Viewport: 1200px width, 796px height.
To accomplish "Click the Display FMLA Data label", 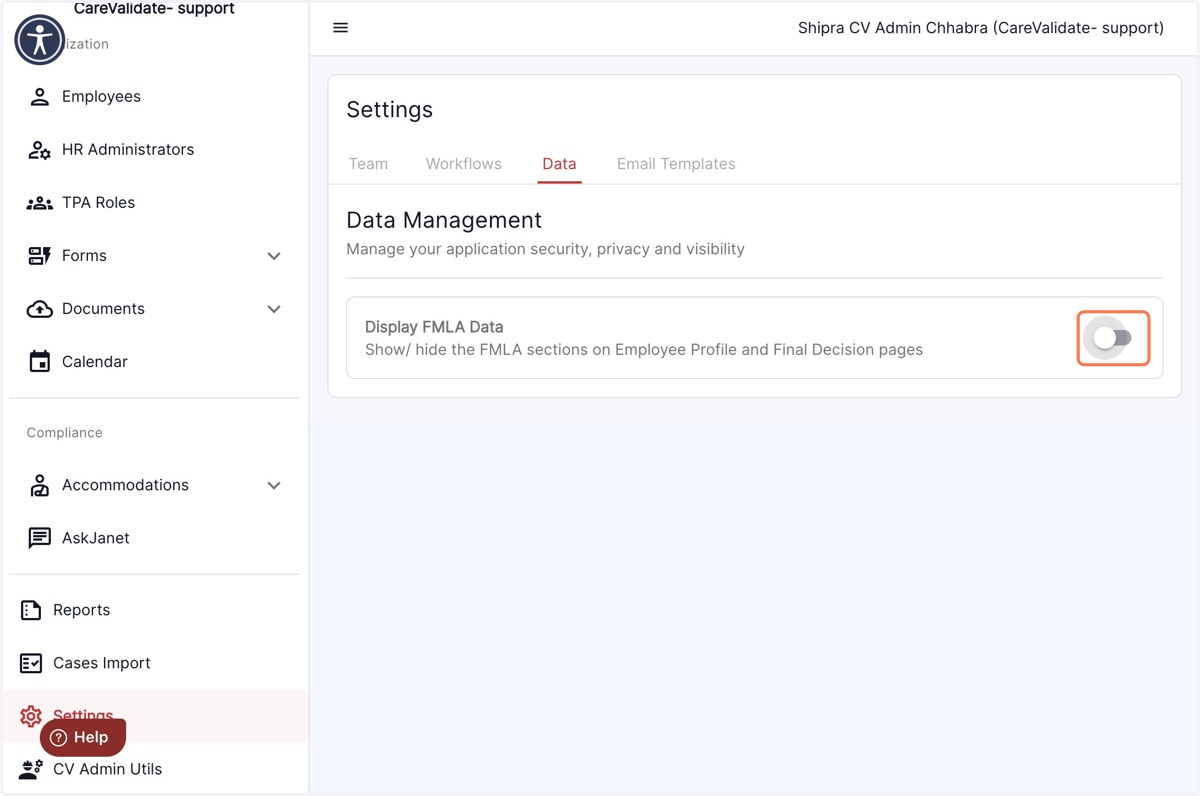I will [434, 327].
